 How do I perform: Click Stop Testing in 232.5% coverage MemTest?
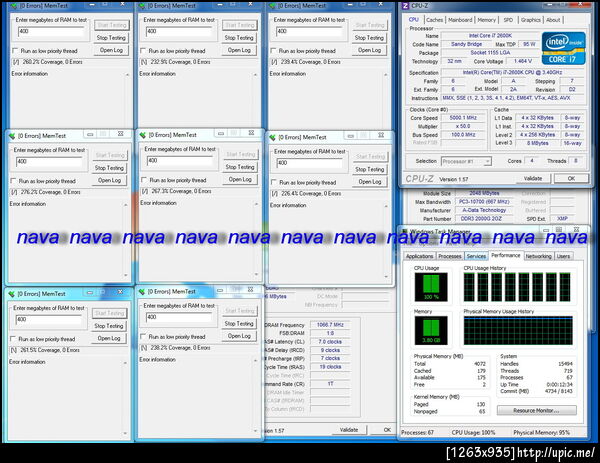coord(239,38)
